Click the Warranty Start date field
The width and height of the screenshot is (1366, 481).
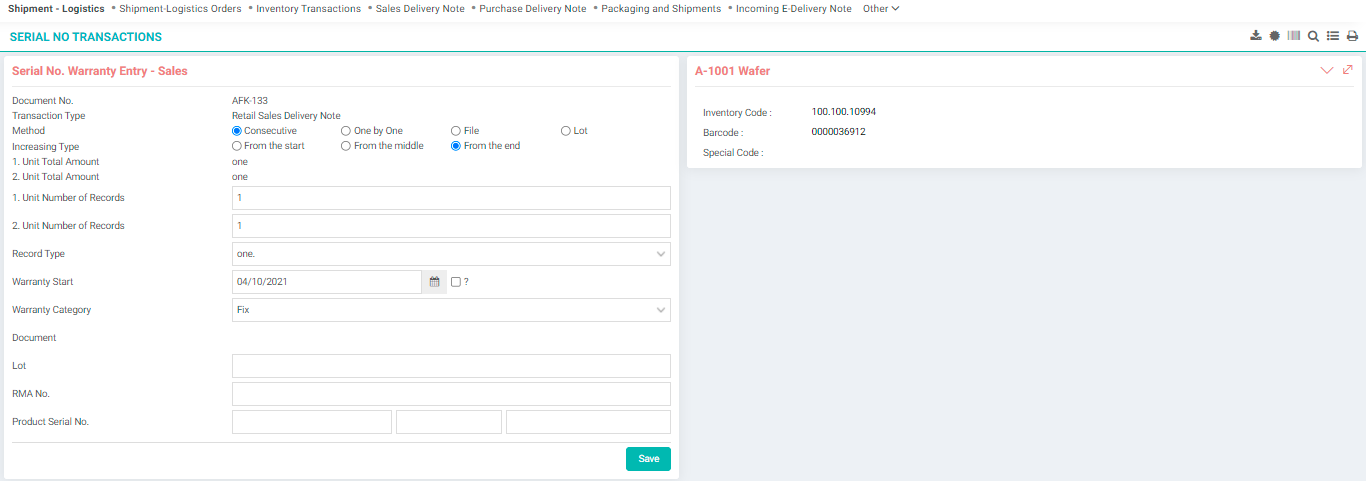tap(327, 282)
